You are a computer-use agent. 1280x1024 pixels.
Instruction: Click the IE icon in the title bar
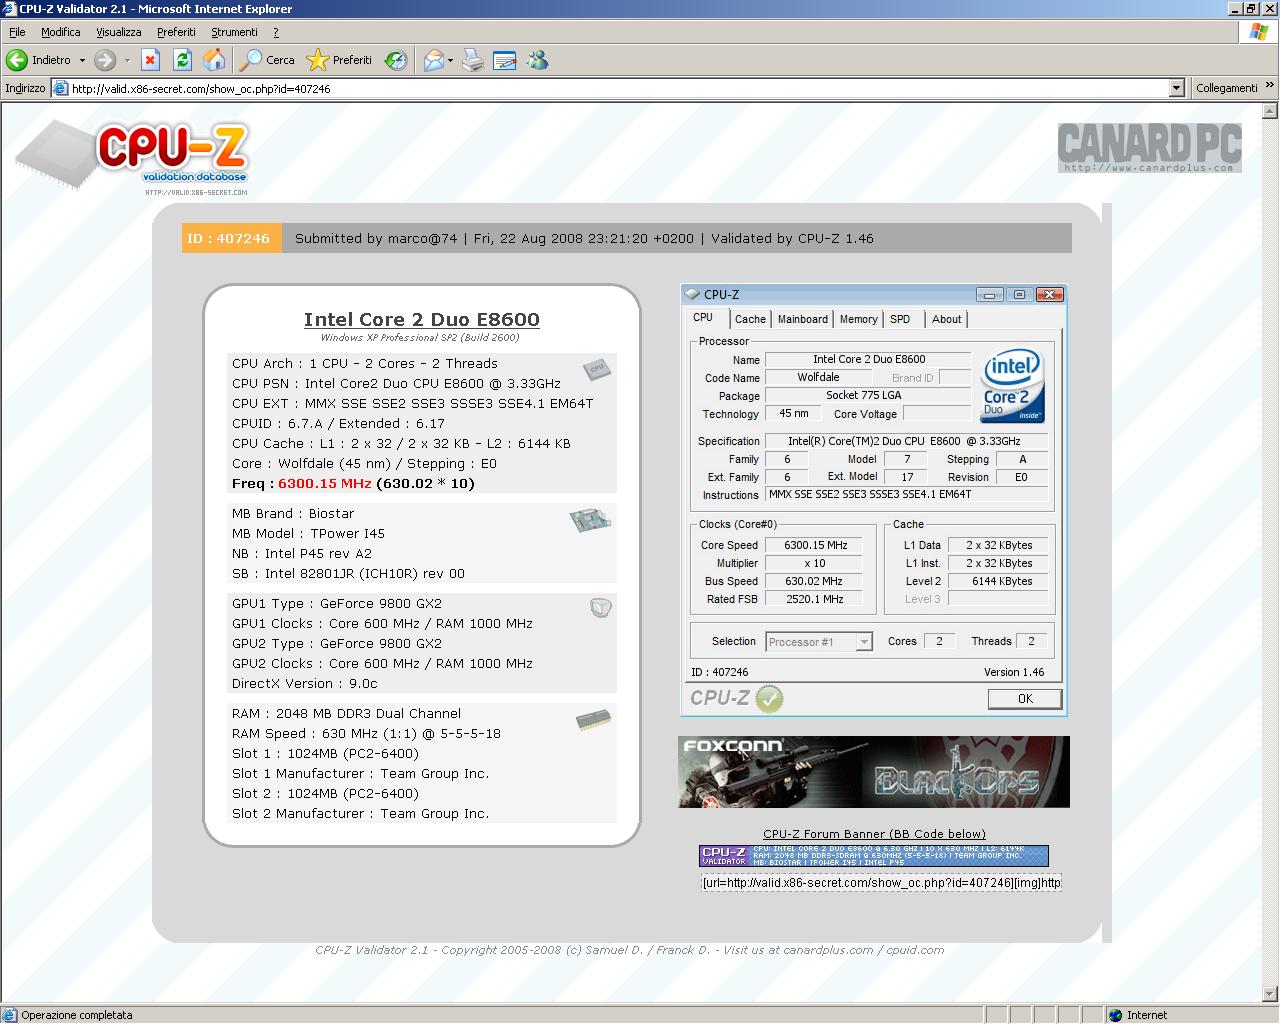tap(9, 9)
